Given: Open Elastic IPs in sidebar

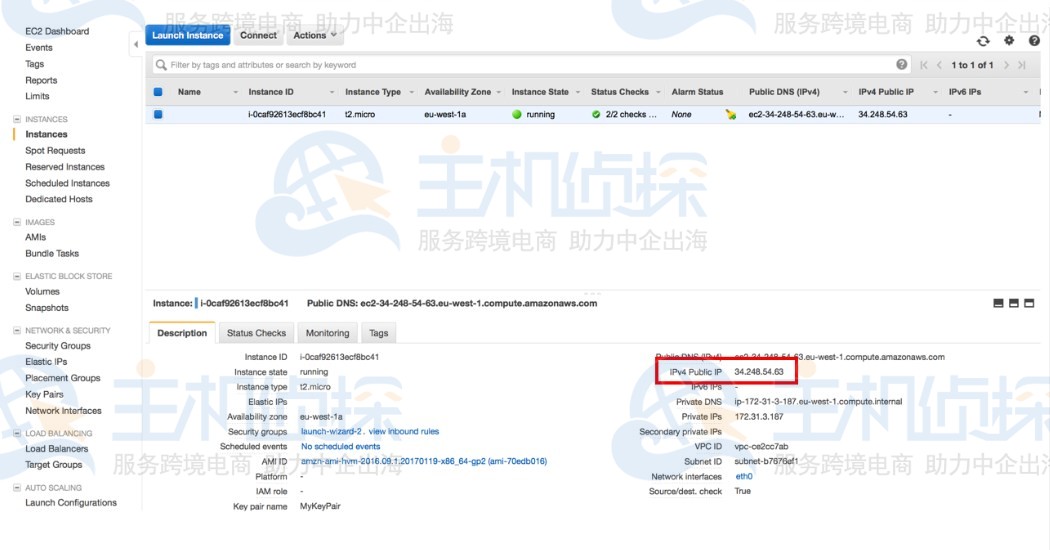Looking at the screenshot, I should coord(46,362).
